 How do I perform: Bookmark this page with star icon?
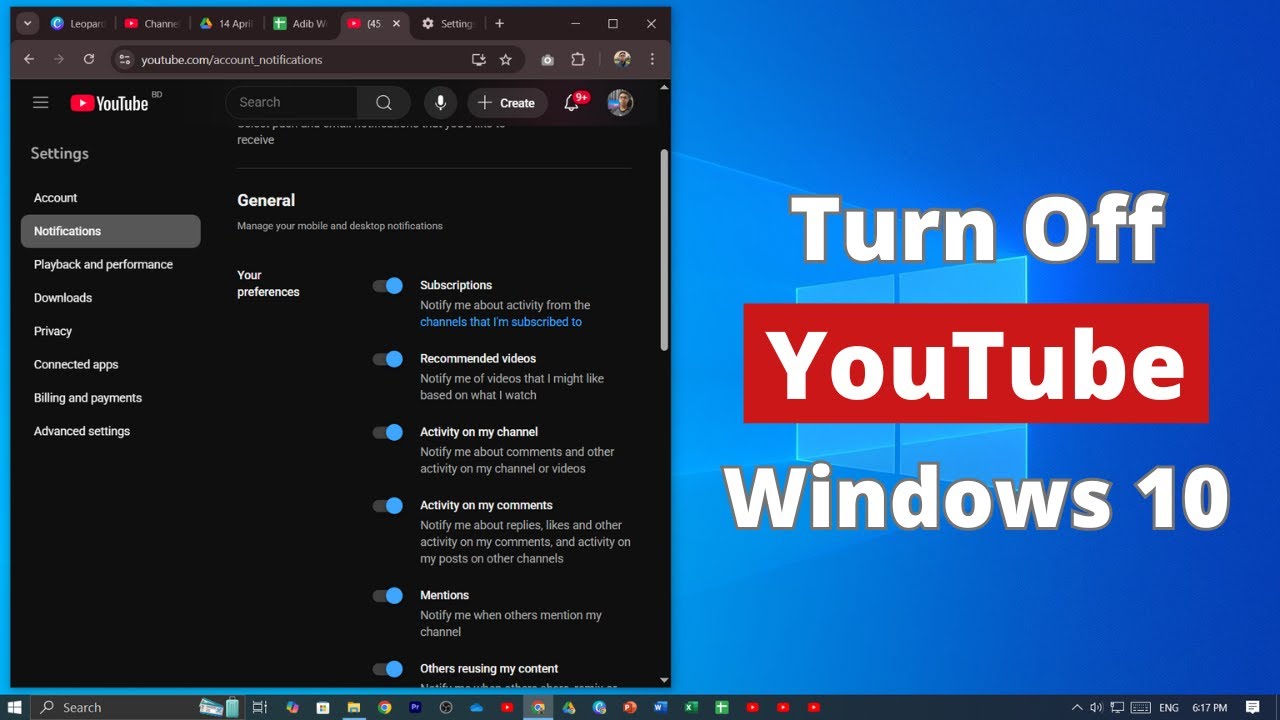point(506,59)
